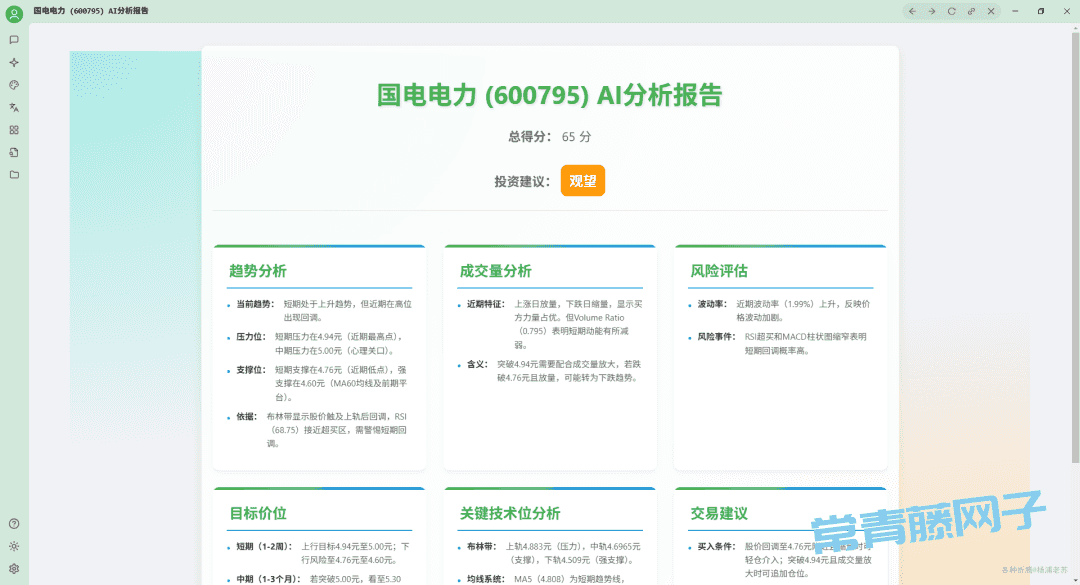Click the refresh page icon
This screenshot has height=585, width=1080.
point(951,11)
